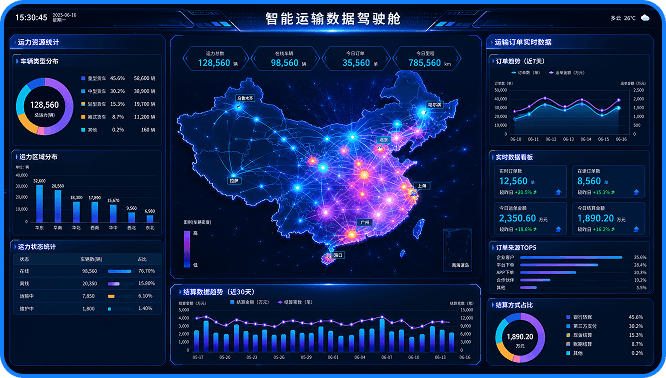The width and height of the screenshot is (666, 378).
Task: Click the up arrow in the 1,890.20 万元 card
Action: point(636,229)
